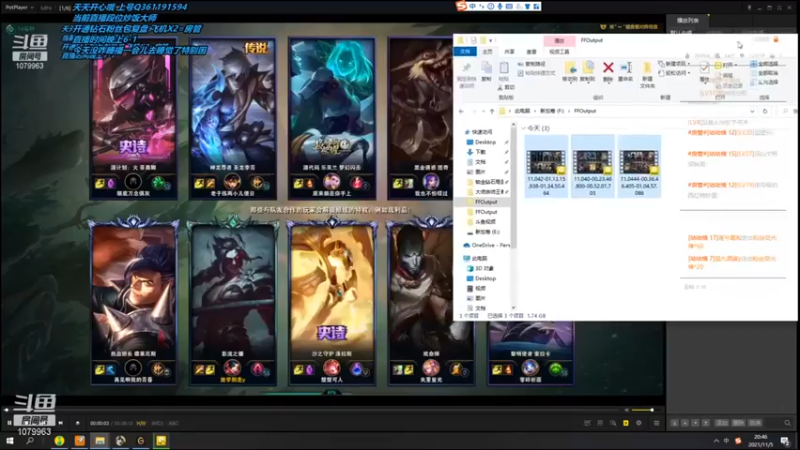Open the quick access toolbar dropdown arrow

[491, 40]
